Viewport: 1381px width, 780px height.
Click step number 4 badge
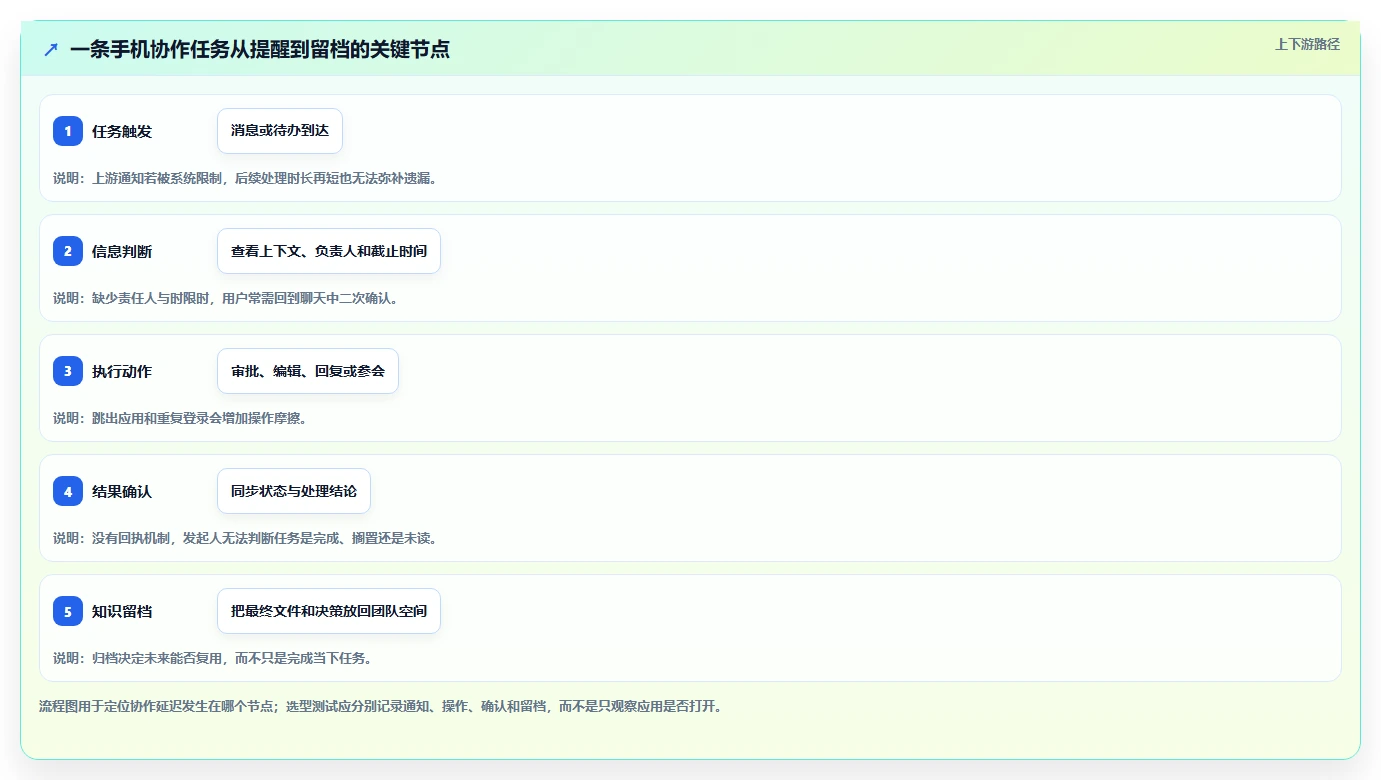[x=68, y=491]
